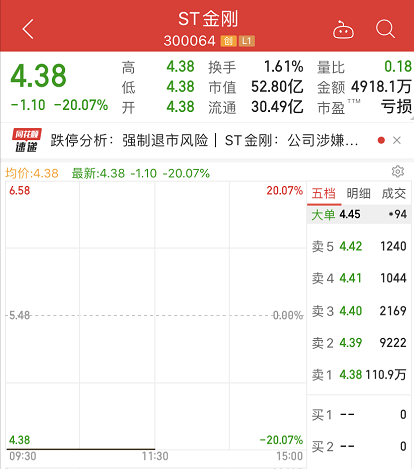Select the 卖1 4.38 order row
The image size is (414, 469).
click(x=359, y=375)
